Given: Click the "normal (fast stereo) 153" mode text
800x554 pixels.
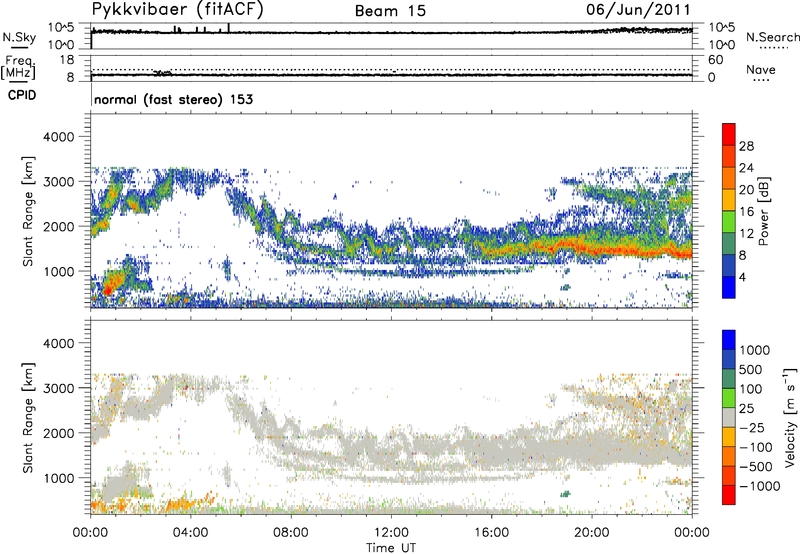Looking at the screenshot, I should click(x=173, y=99).
